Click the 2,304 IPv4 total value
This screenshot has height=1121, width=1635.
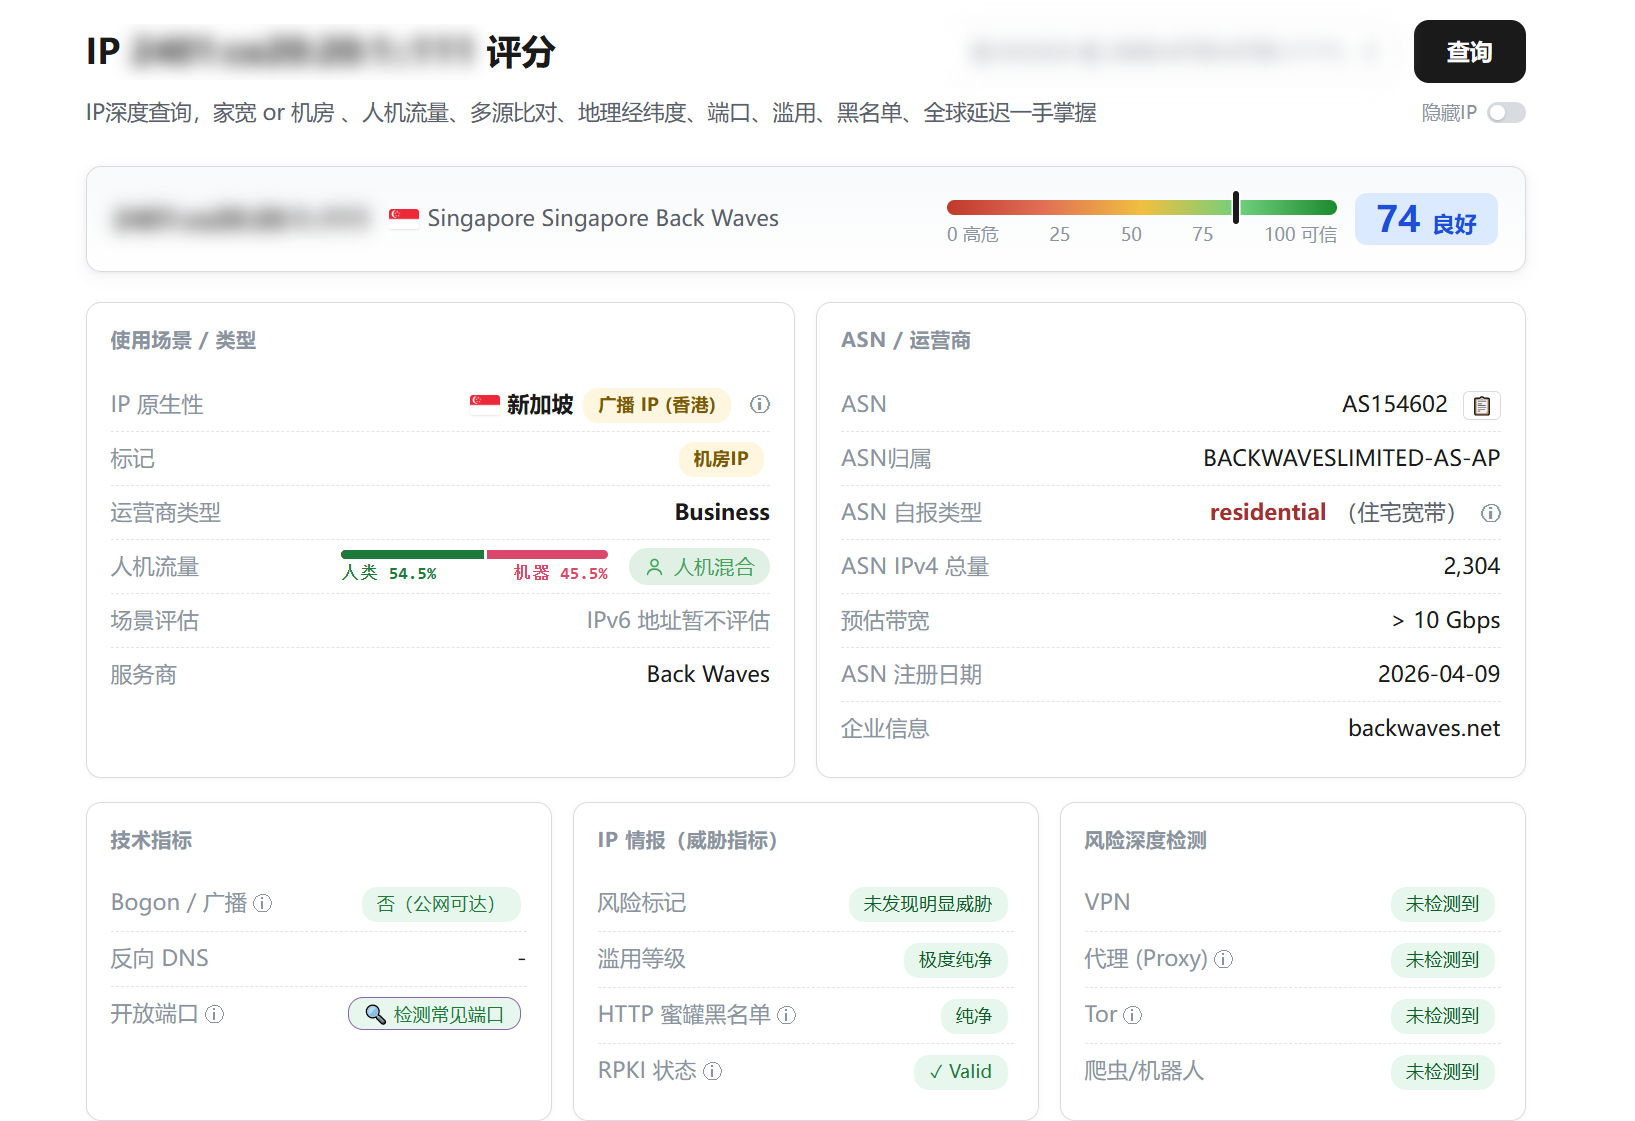point(1472,566)
